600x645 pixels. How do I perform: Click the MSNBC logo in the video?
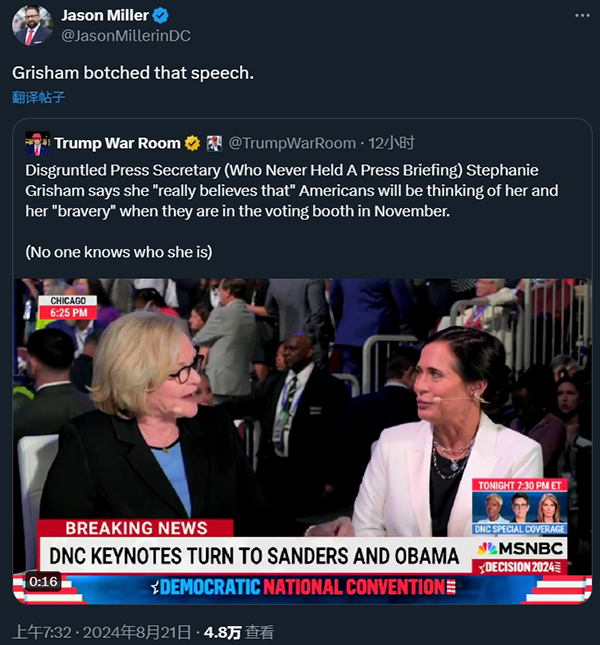coord(520,549)
